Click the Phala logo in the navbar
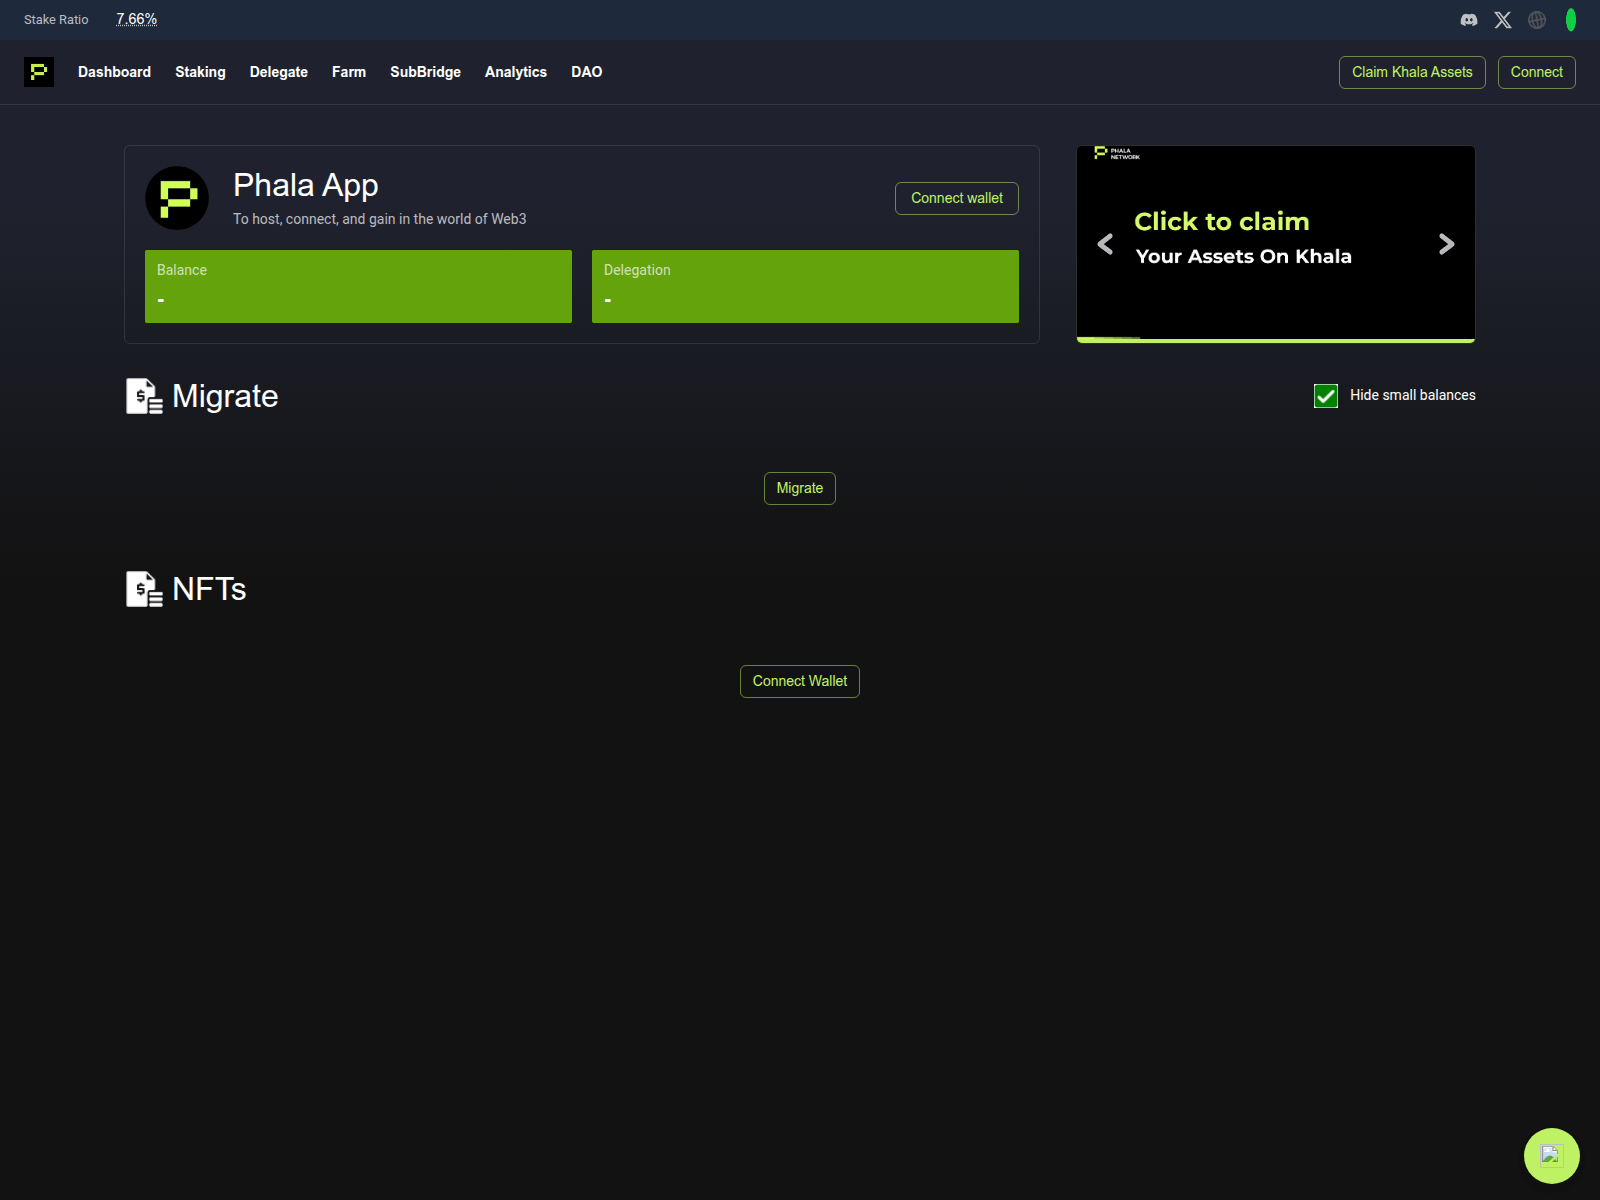Screen dimensions: 1600x1200 pos(39,72)
